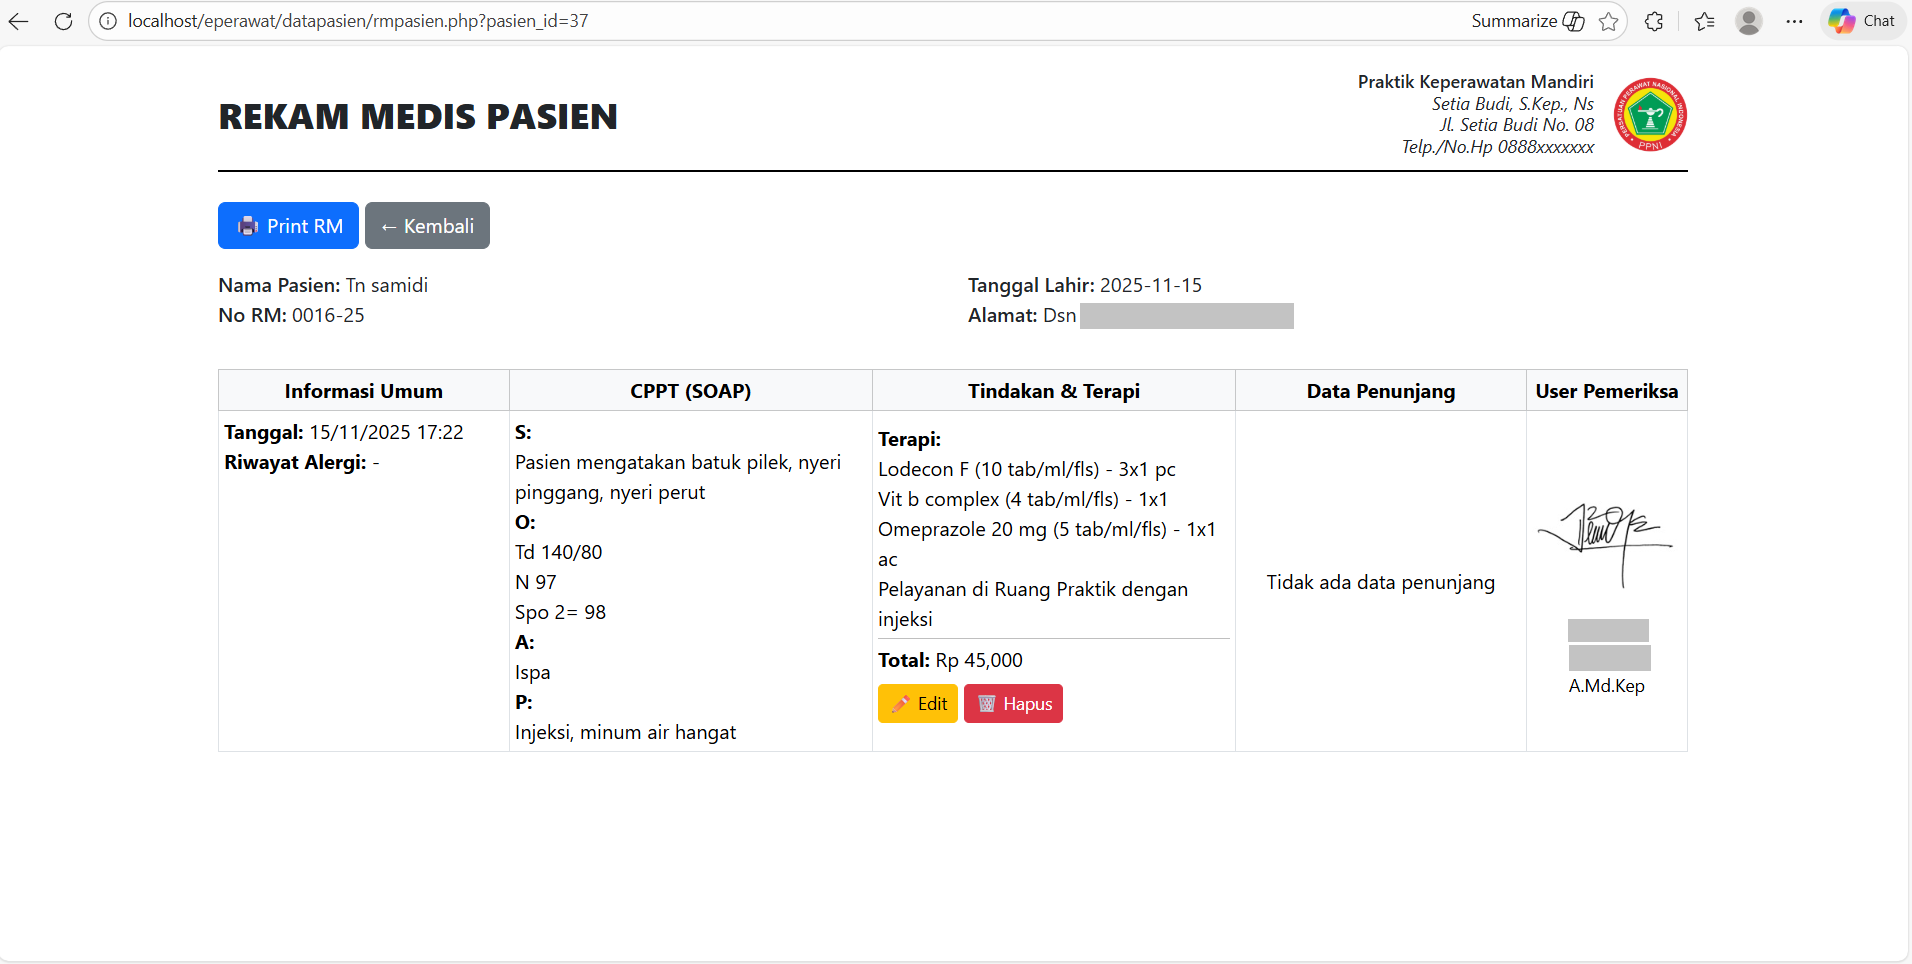Click the examiner signature image
This screenshot has width=1912, height=964.
pos(1605,541)
